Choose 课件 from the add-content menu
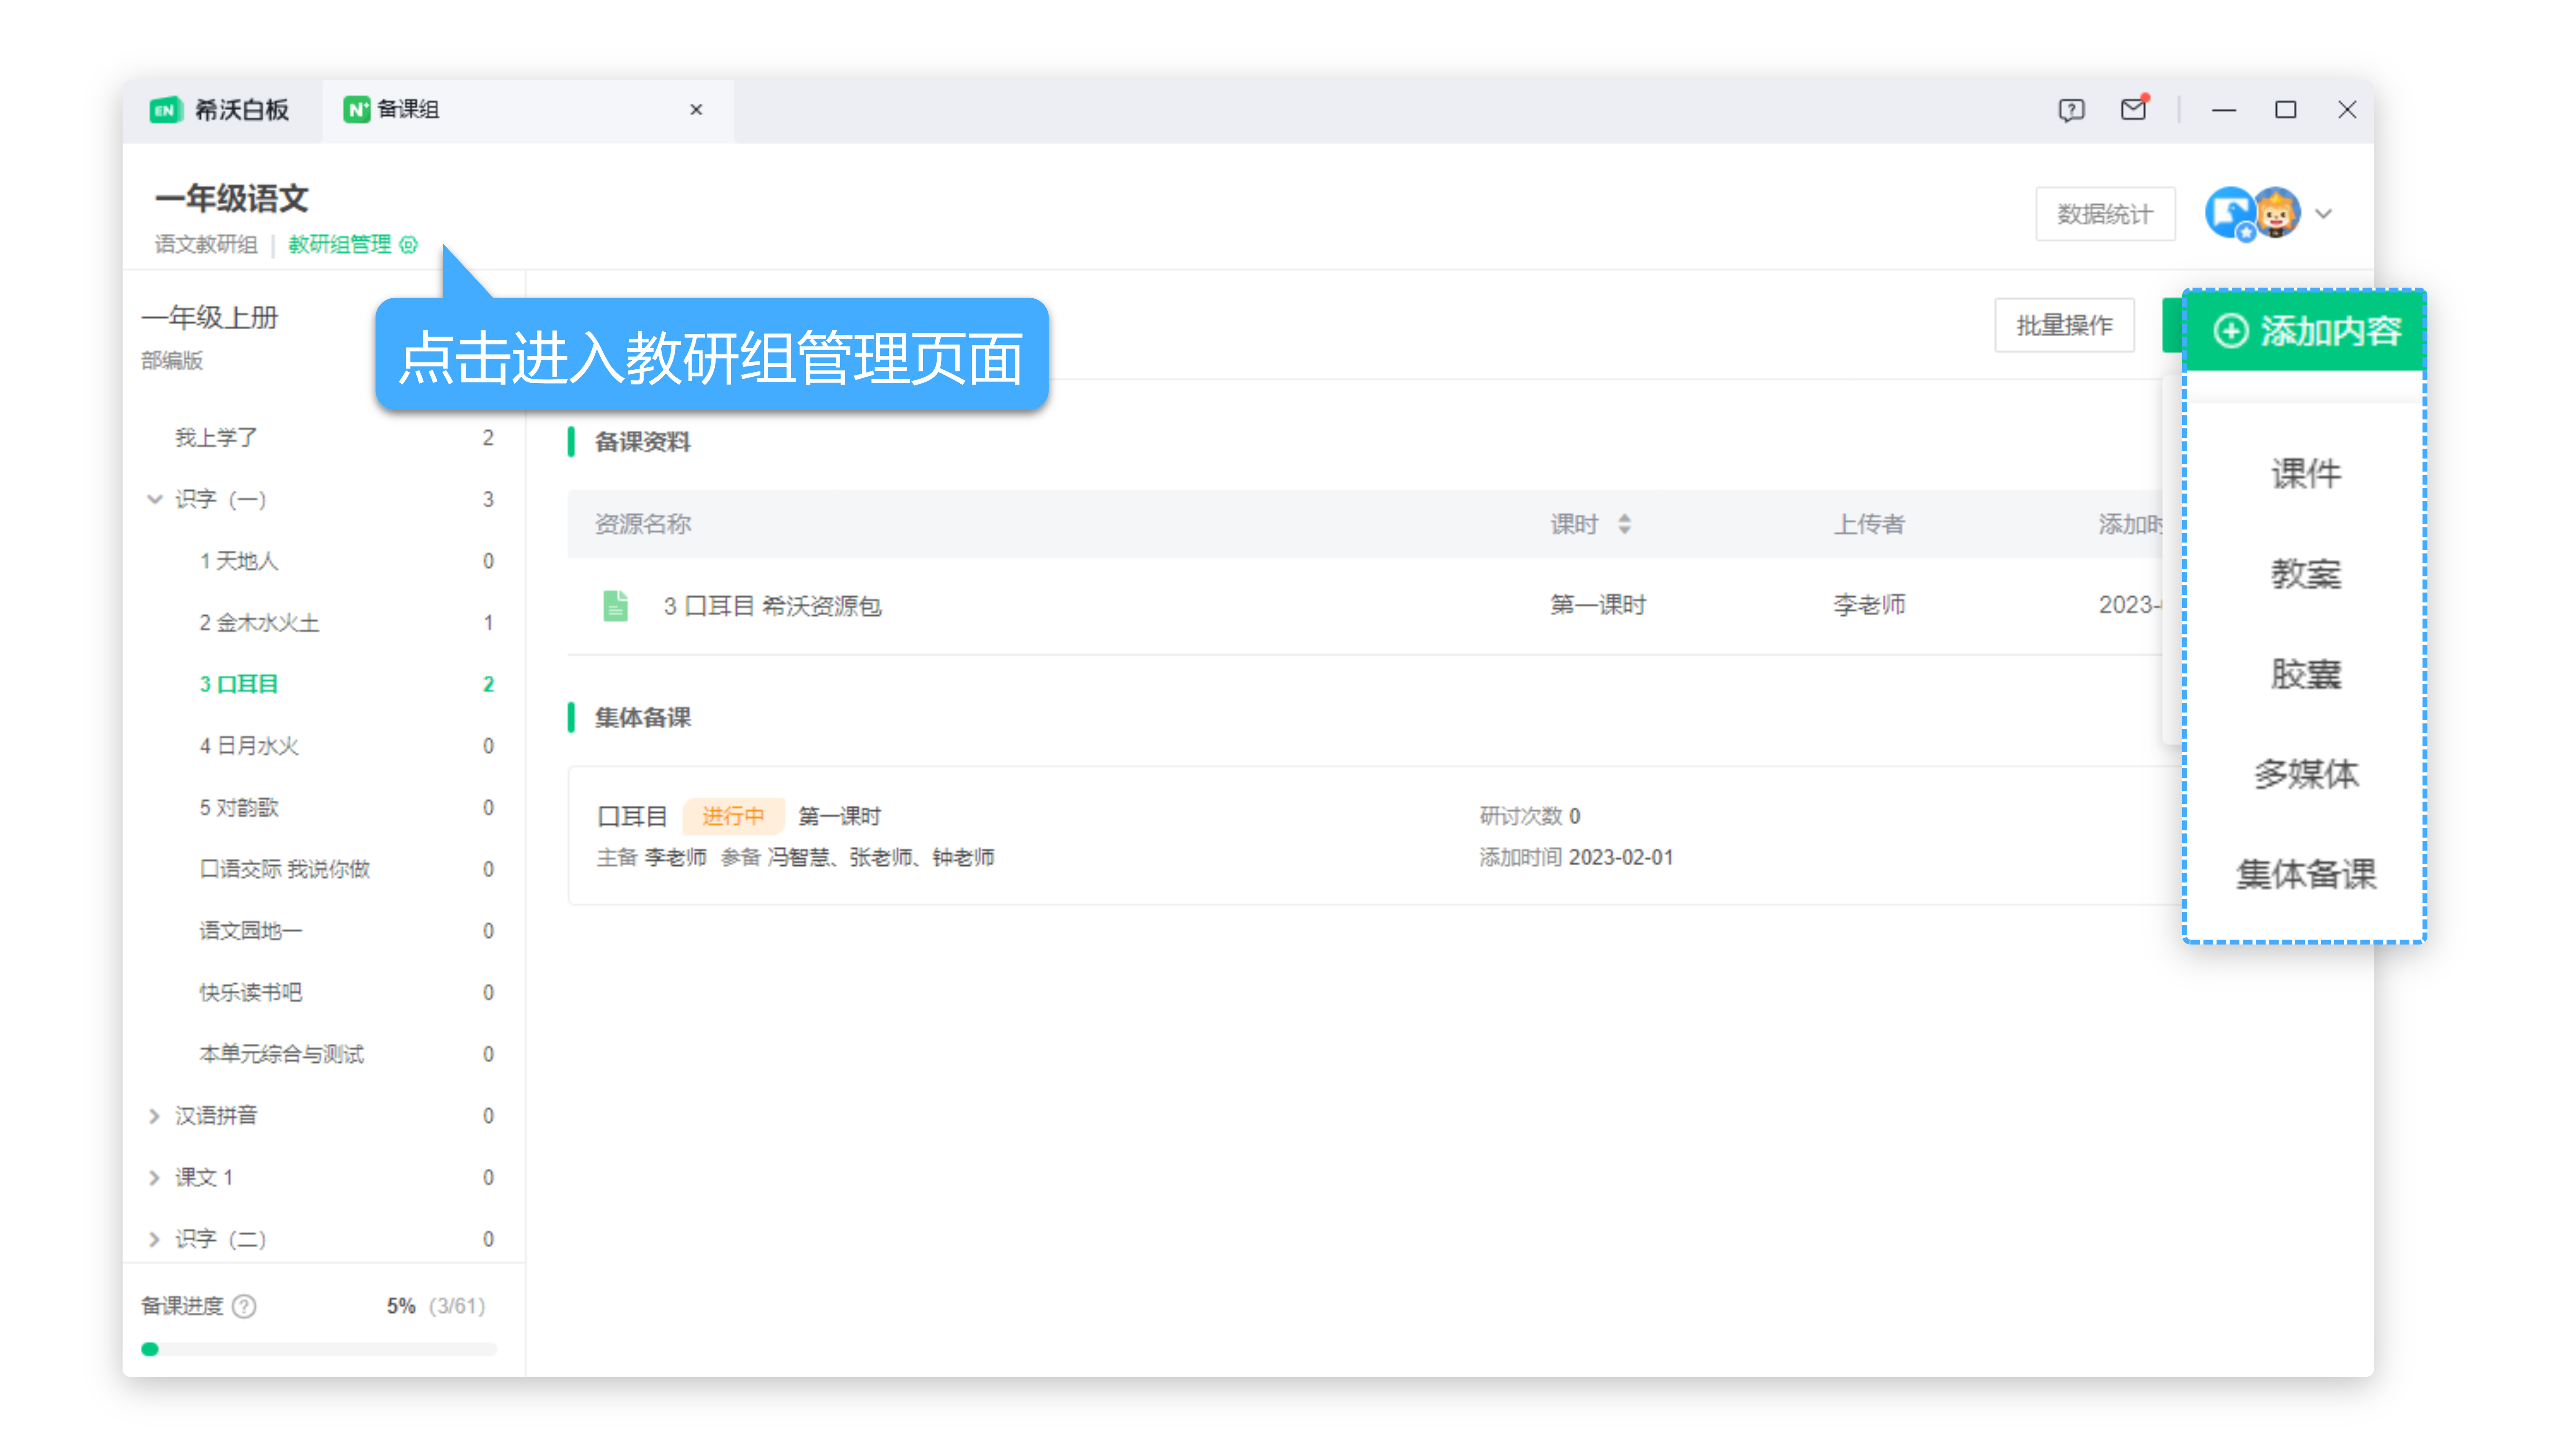This screenshot has height=1456, width=2550. 2306,474
